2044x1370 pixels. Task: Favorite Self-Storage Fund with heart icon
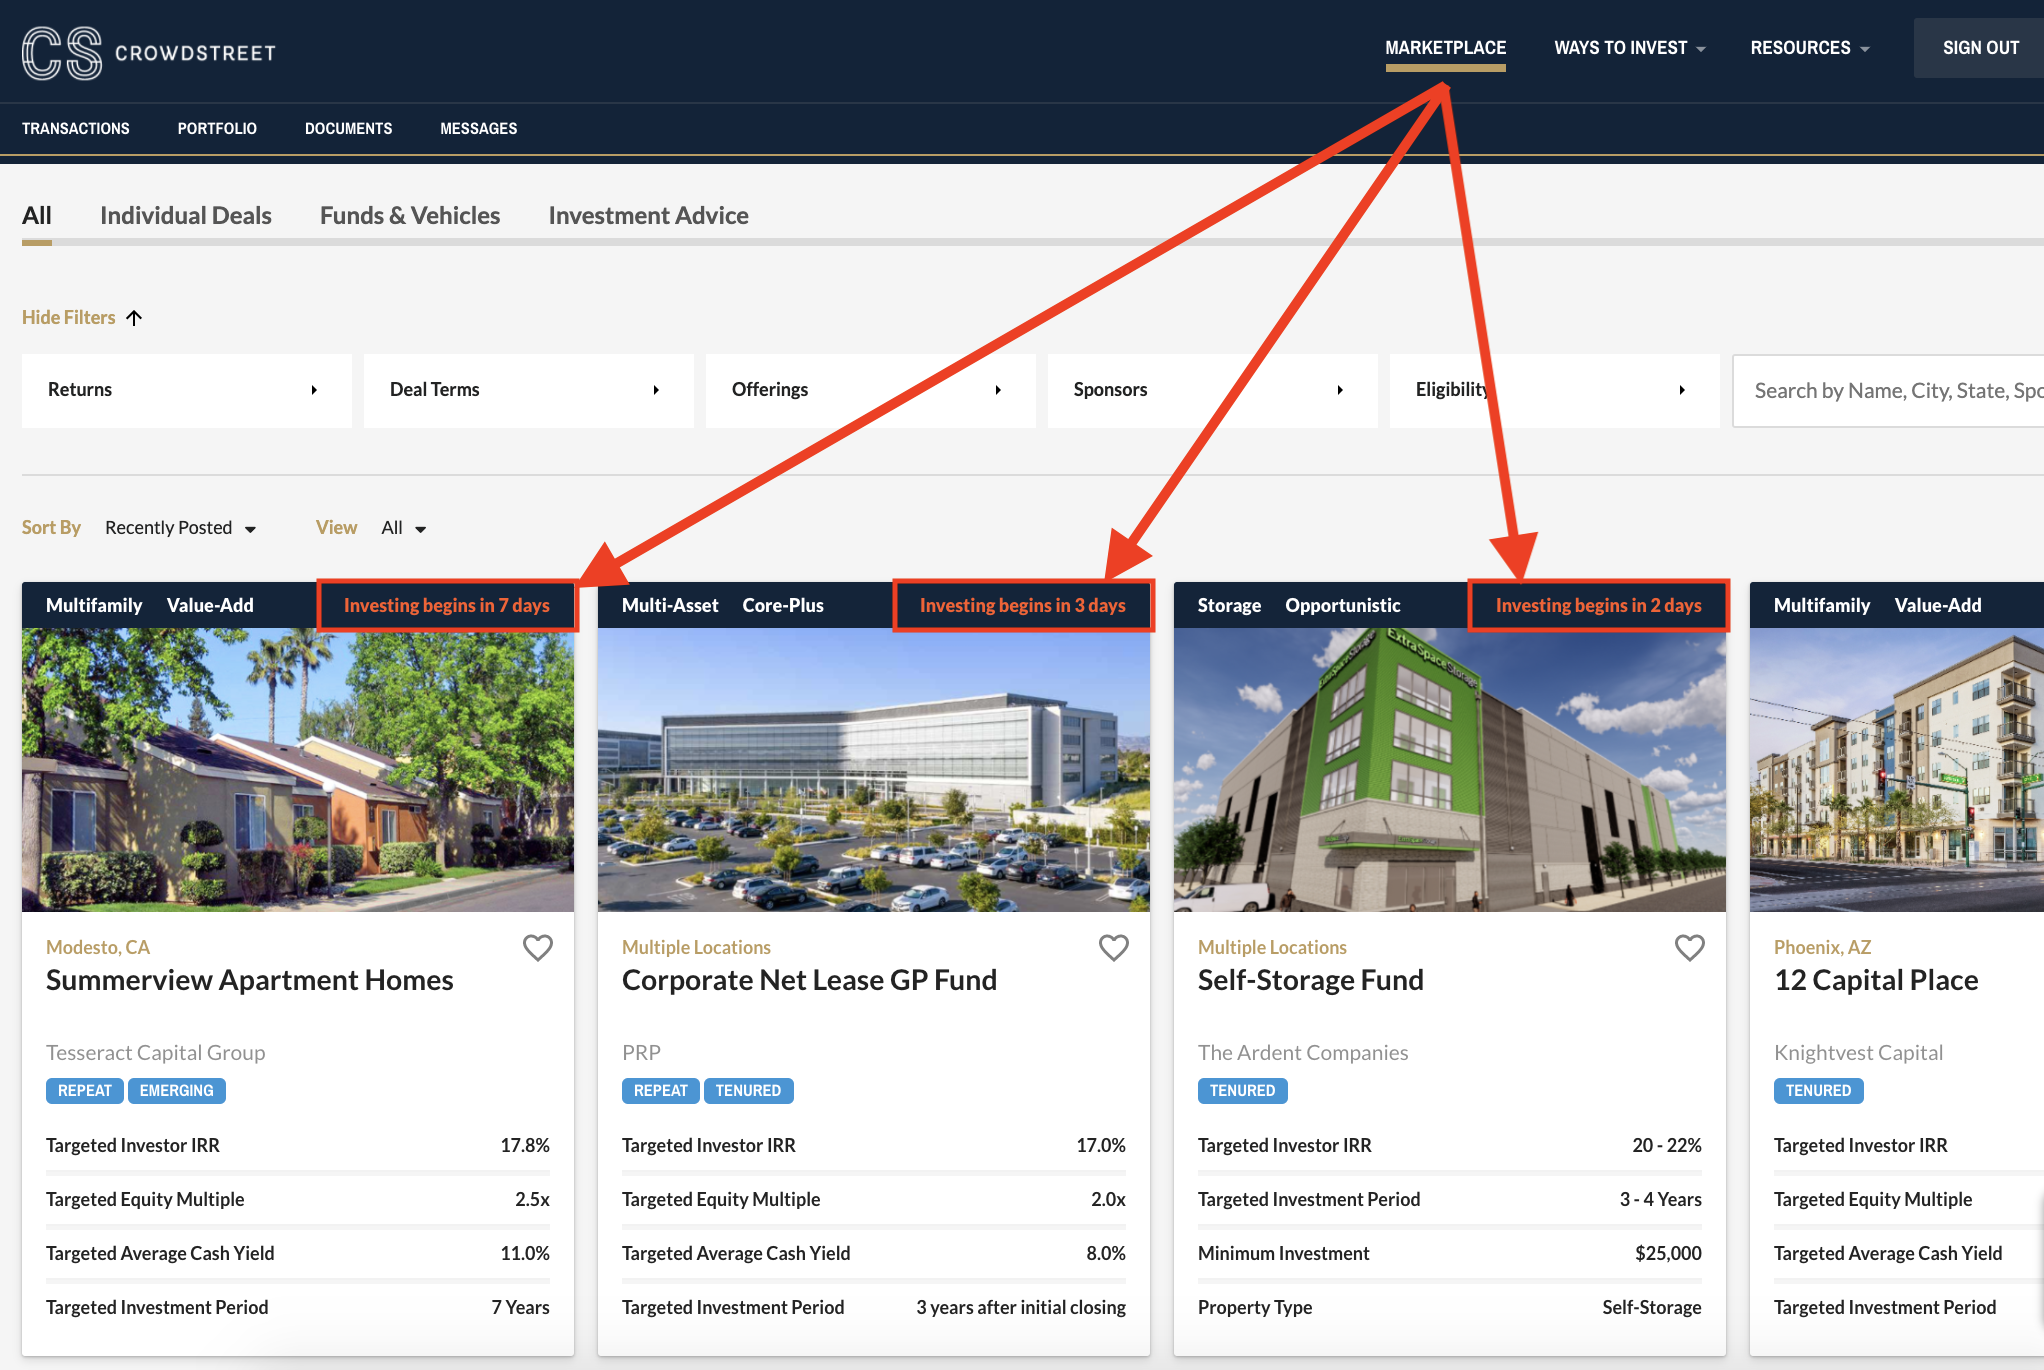click(x=1690, y=947)
